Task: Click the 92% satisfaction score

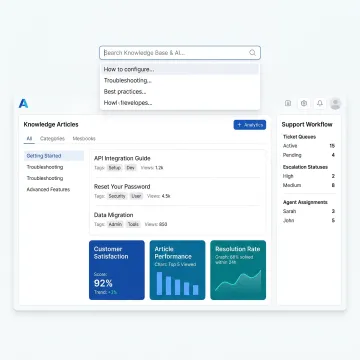Action: point(103,283)
